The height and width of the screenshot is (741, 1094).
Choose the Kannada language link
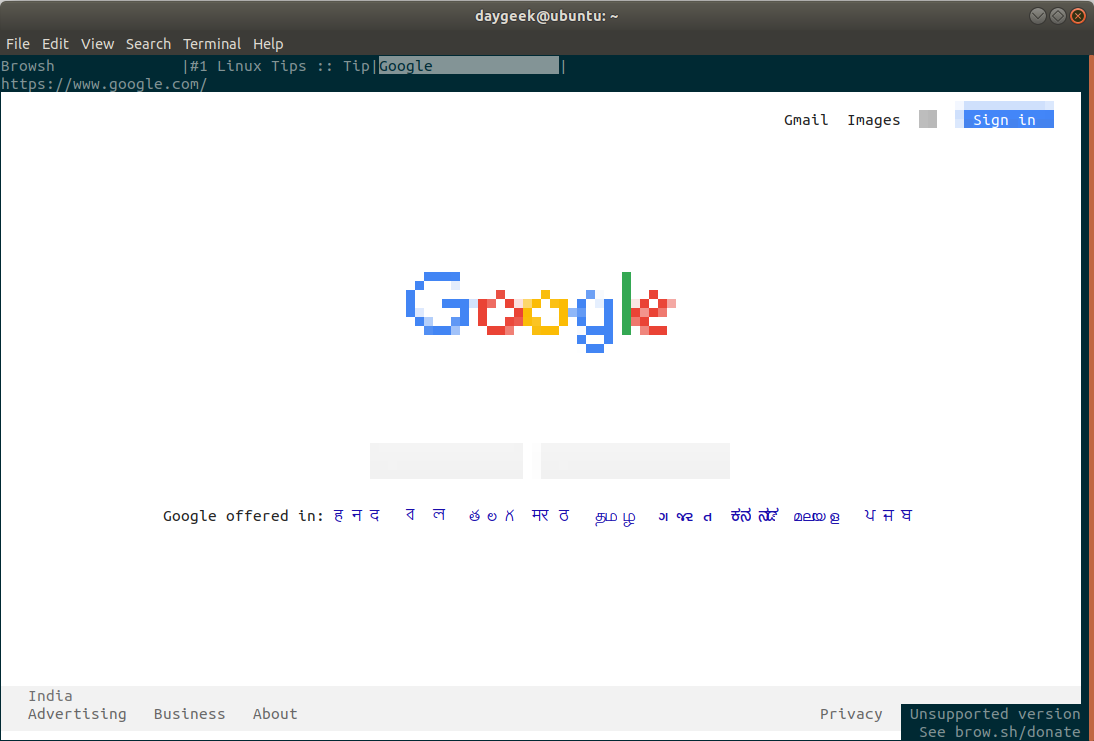[x=754, y=516]
